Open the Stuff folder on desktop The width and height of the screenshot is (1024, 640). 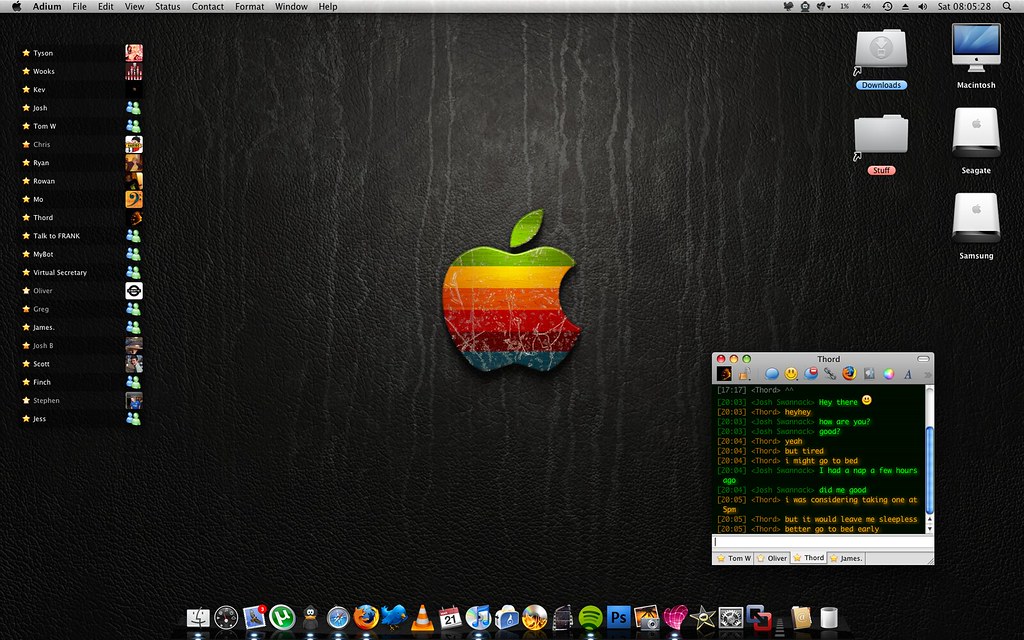point(881,135)
